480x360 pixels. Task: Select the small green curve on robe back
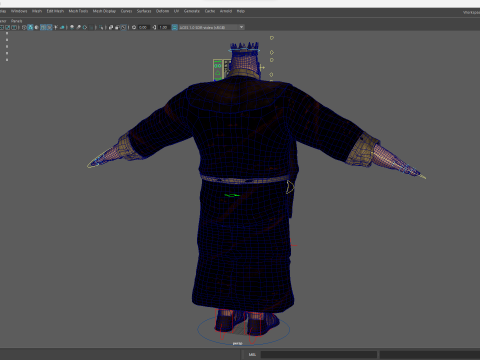coord(232,195)
